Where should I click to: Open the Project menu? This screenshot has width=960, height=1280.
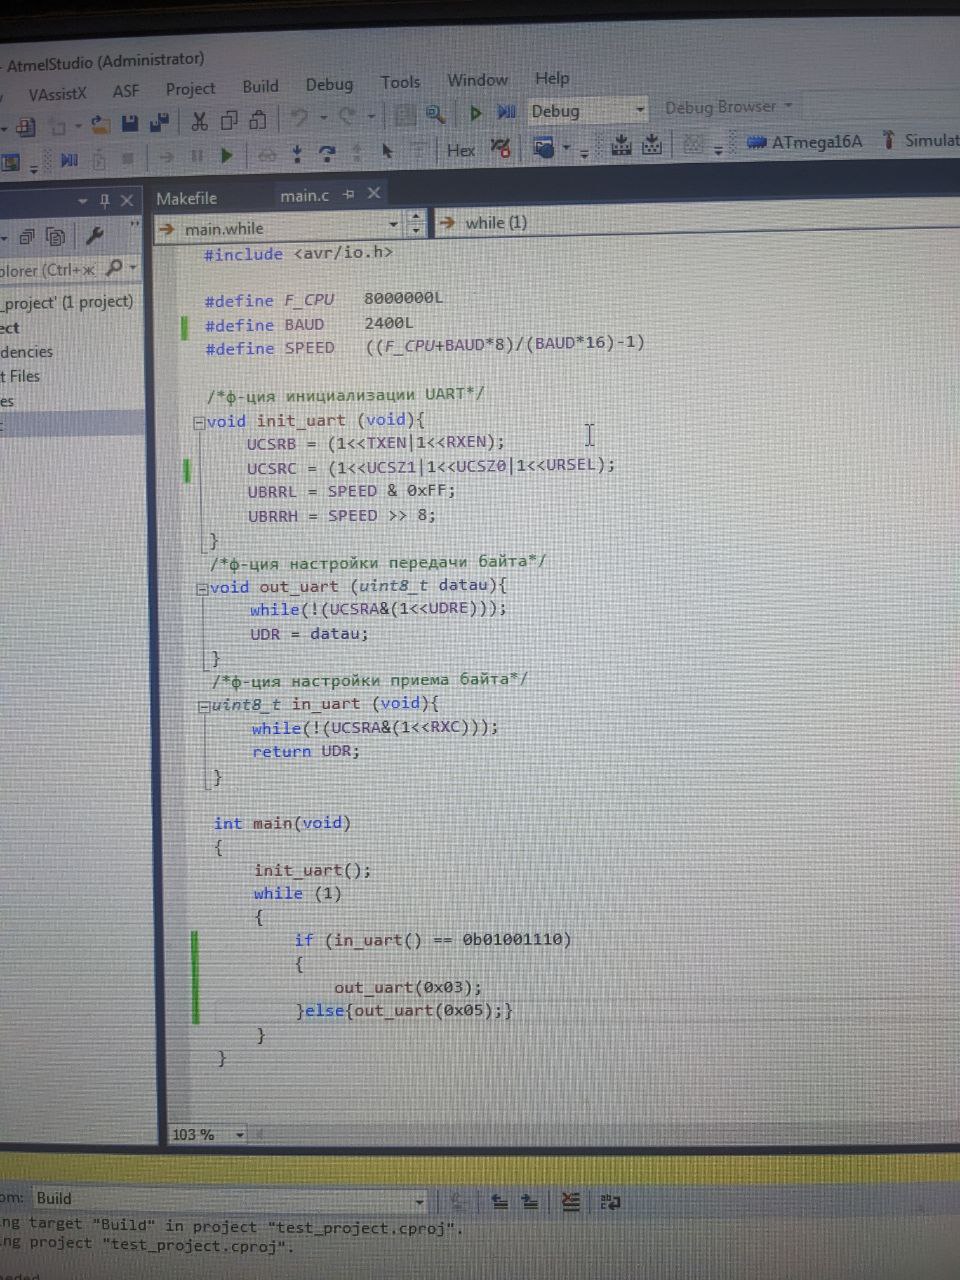pyautogui.click(x=190, y=89)
